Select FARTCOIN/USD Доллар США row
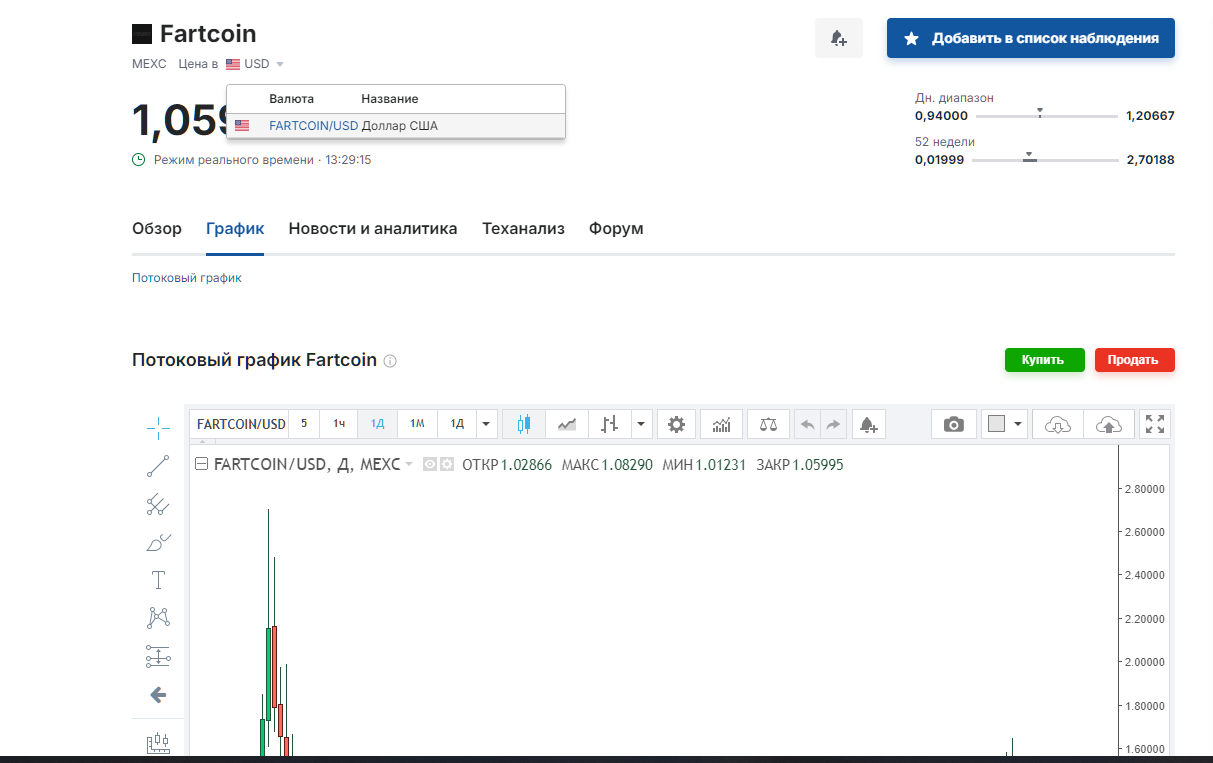 pyautogui.click(x=396, y=126)
